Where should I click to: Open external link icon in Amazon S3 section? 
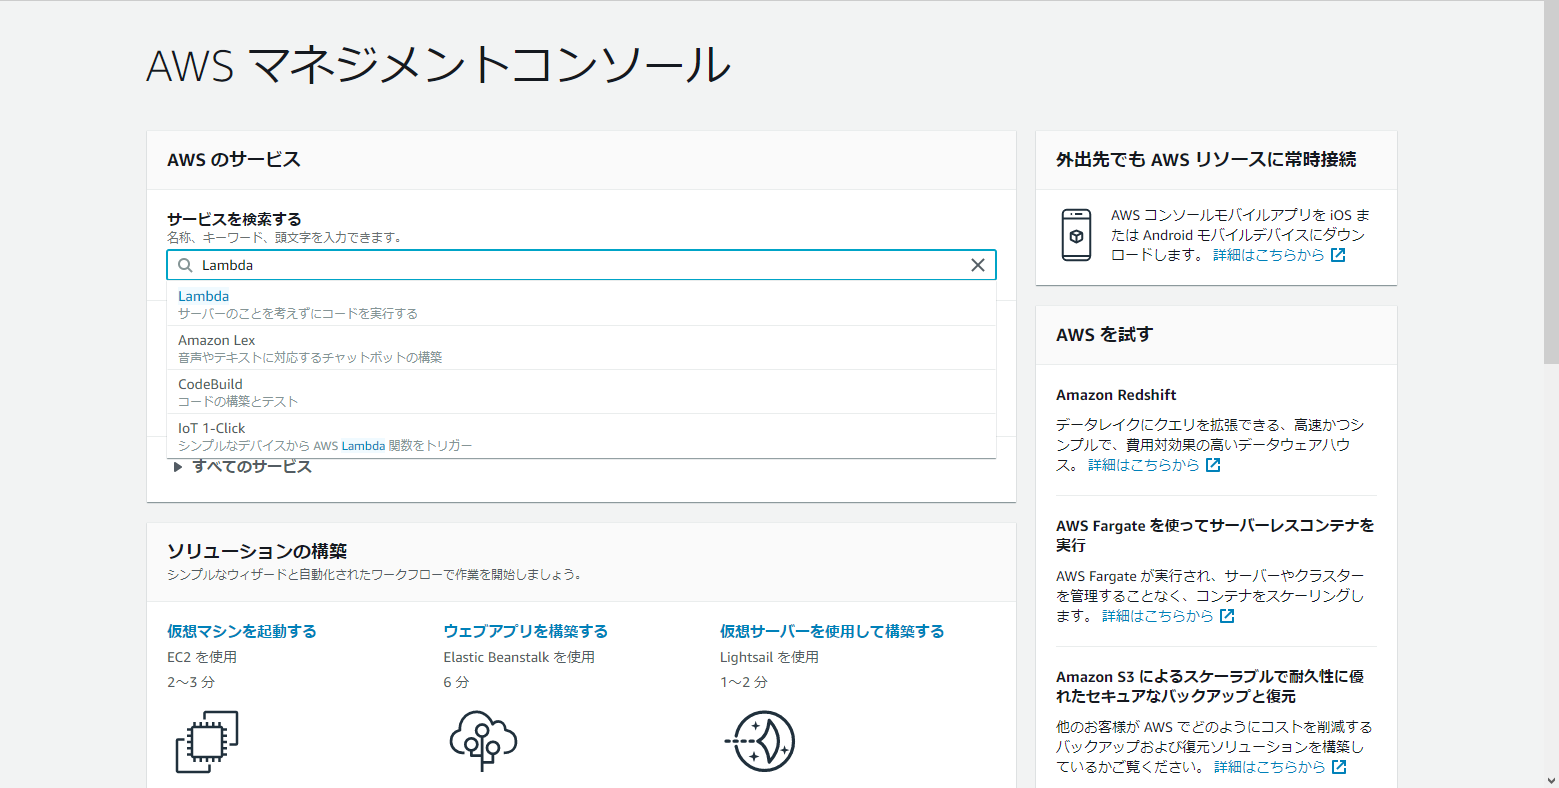(x=1339, y=767)
